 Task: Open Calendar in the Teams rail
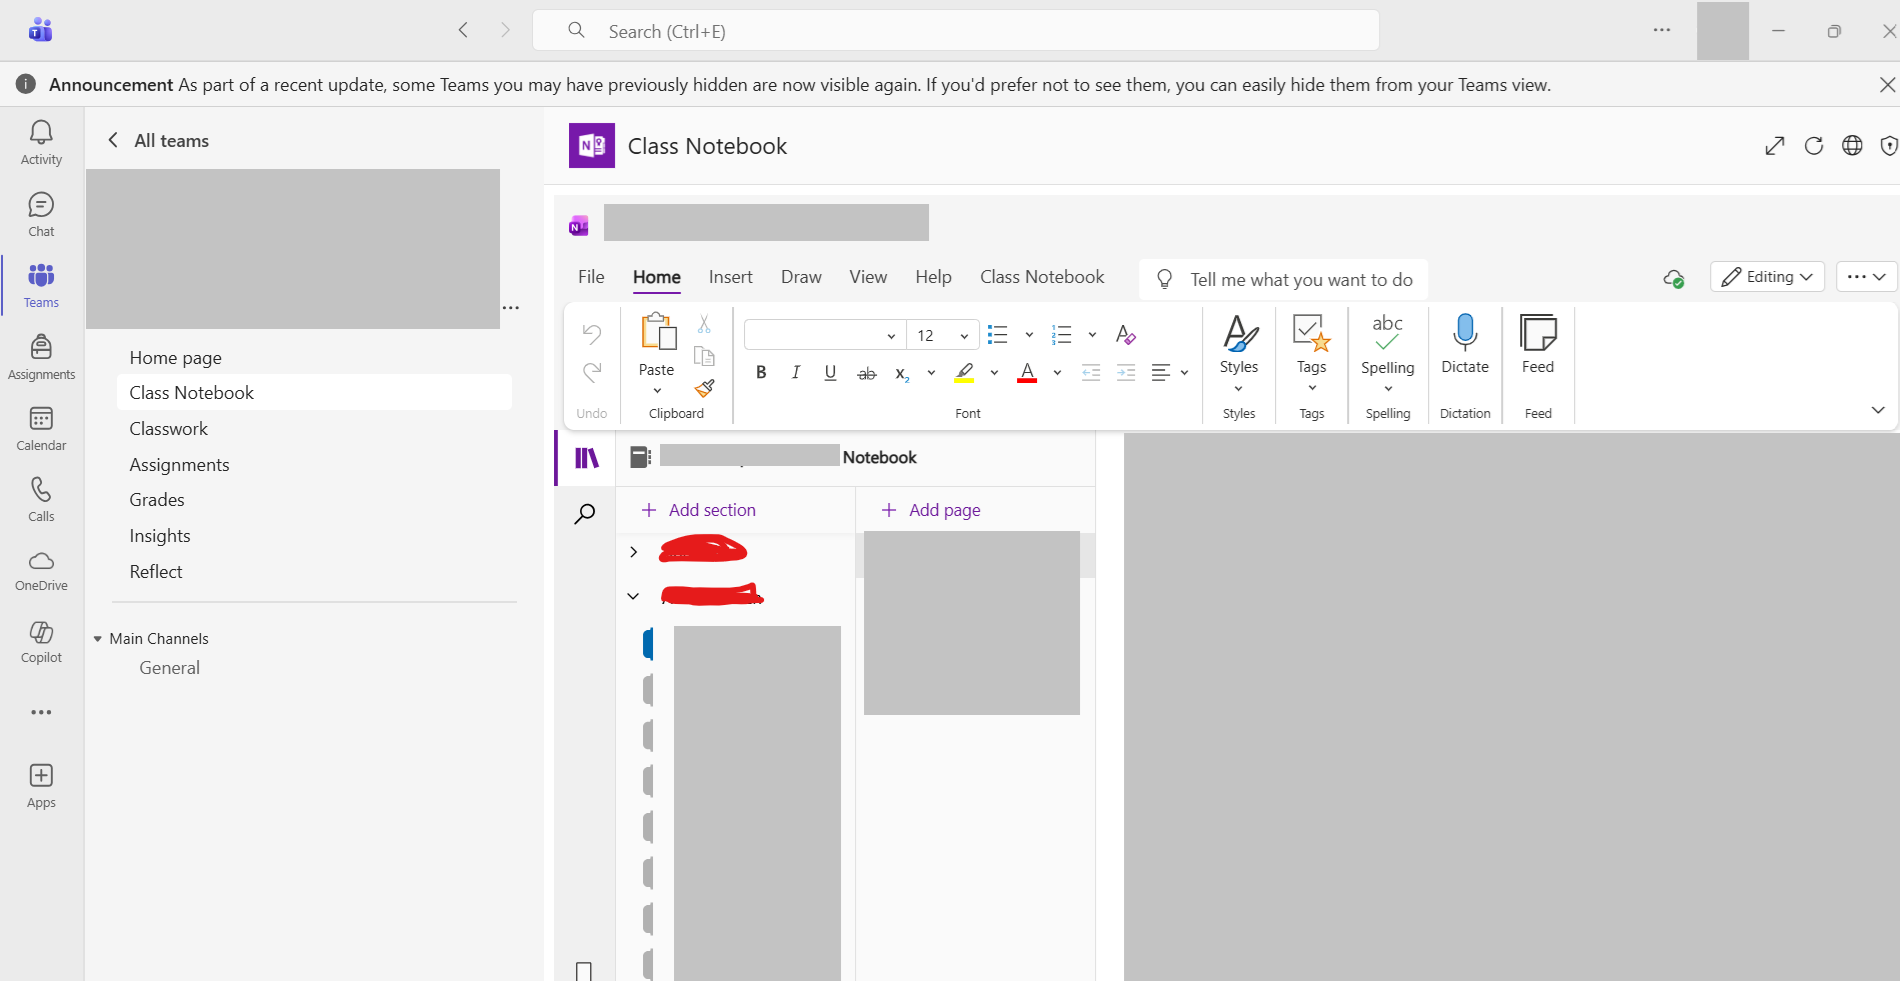coord(41,428)
